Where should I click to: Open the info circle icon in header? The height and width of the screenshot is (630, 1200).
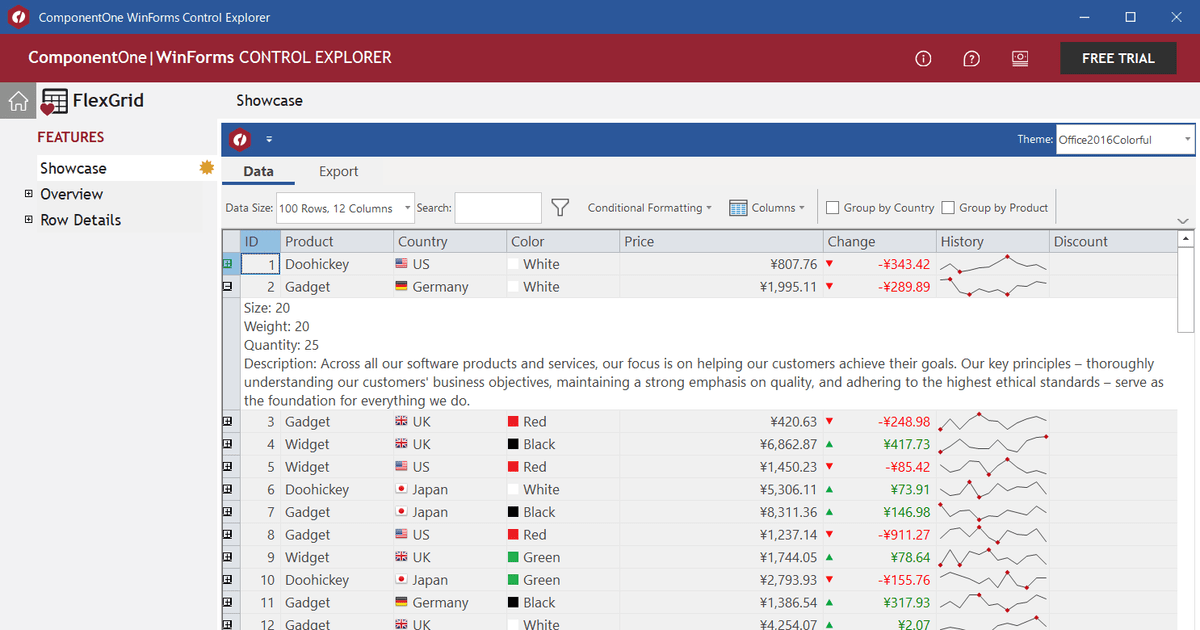coord(923,59)
